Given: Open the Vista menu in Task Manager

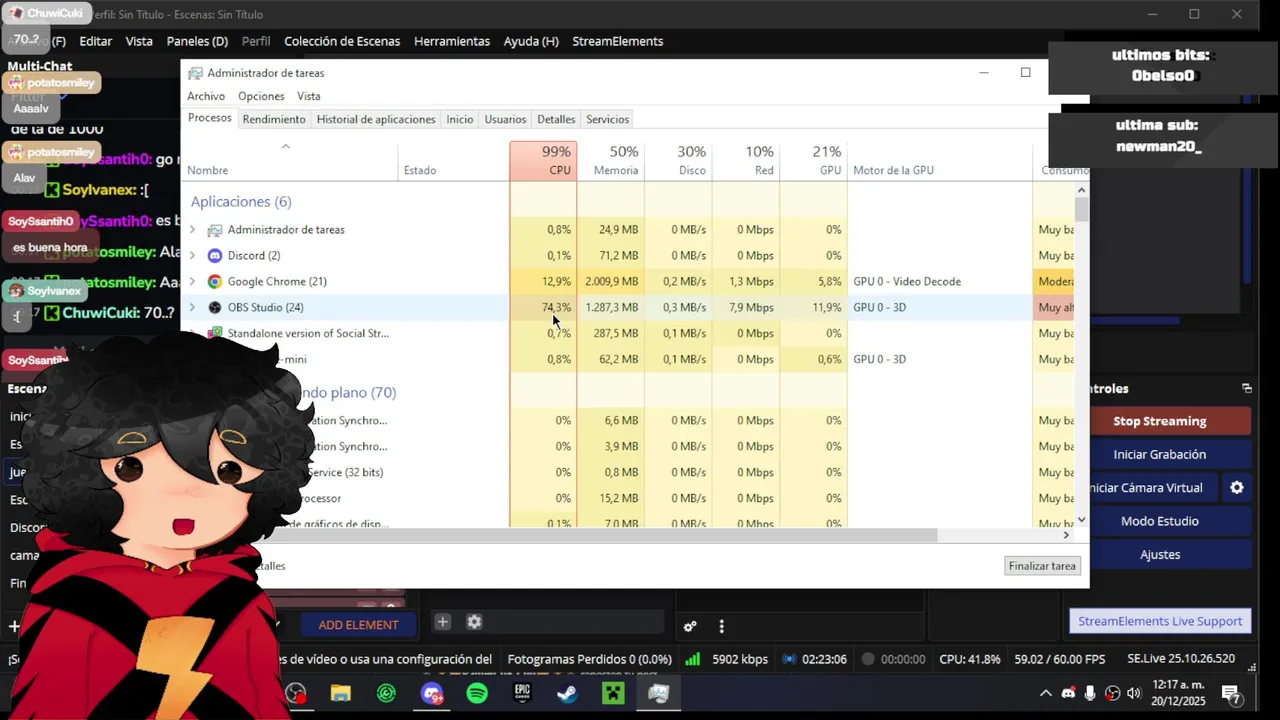Looking at the screenshot, I should click(x=309, y=96).
